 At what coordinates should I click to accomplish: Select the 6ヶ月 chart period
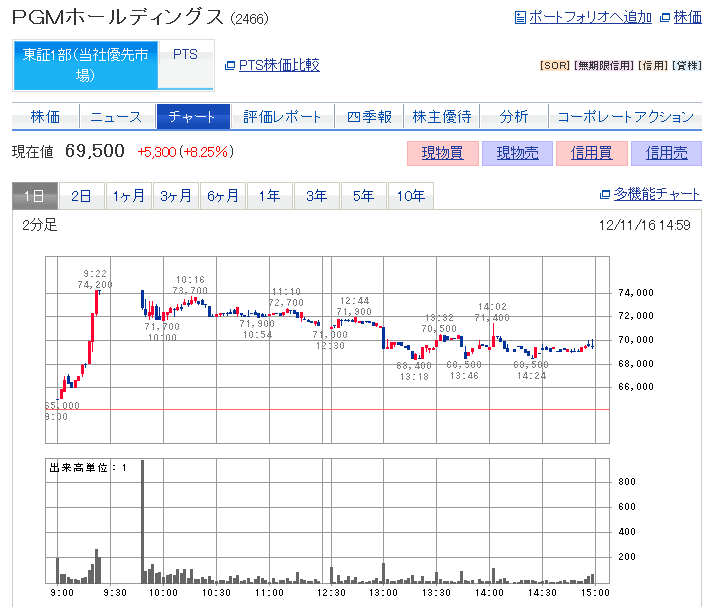pyautogui.click(x=223, y=196)
